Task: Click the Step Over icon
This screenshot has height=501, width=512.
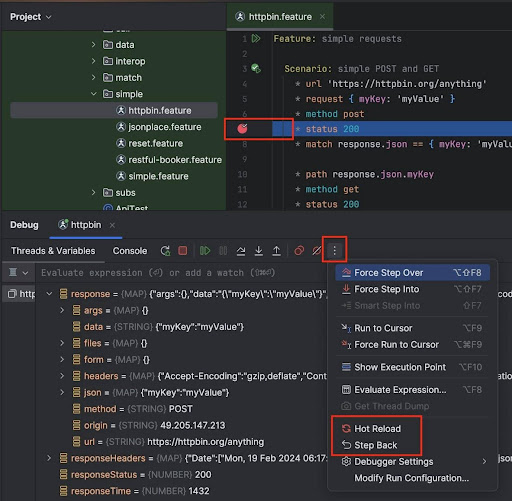Action: (x=241, y=251)
